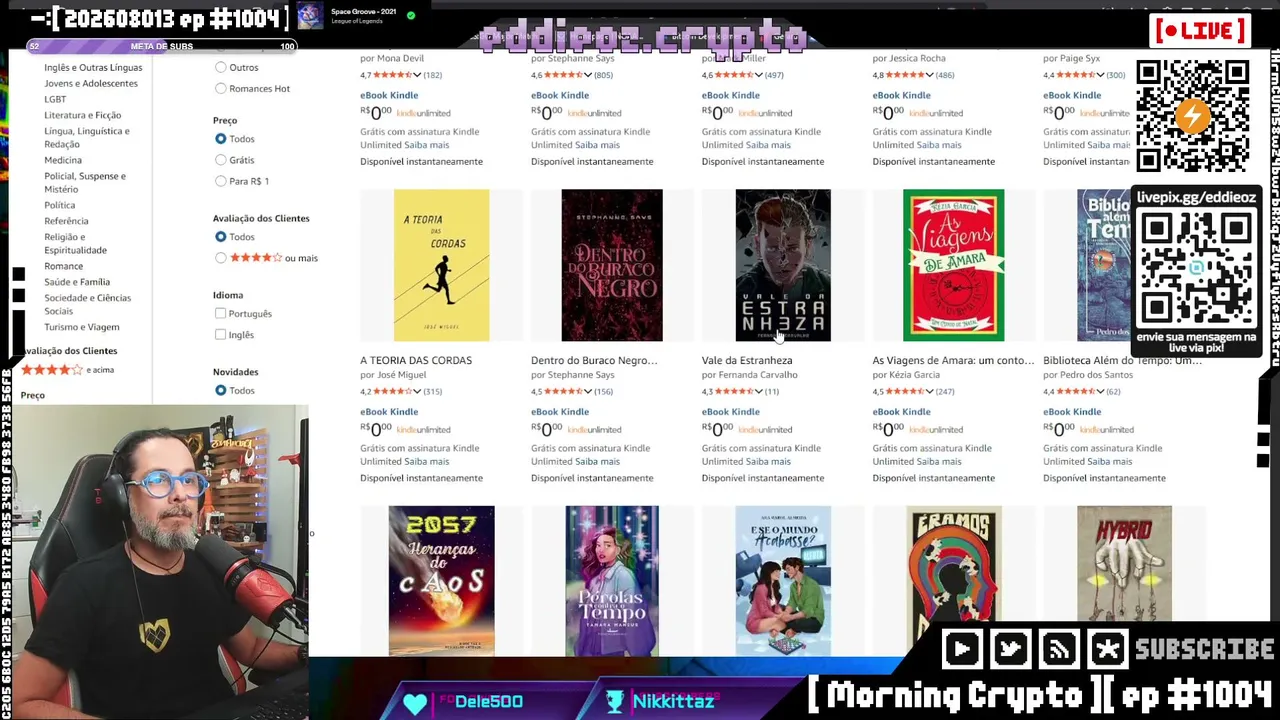Select Todos under the Preço filter
This screenshot has height=720, width=1280.
(x=221, y=138)
